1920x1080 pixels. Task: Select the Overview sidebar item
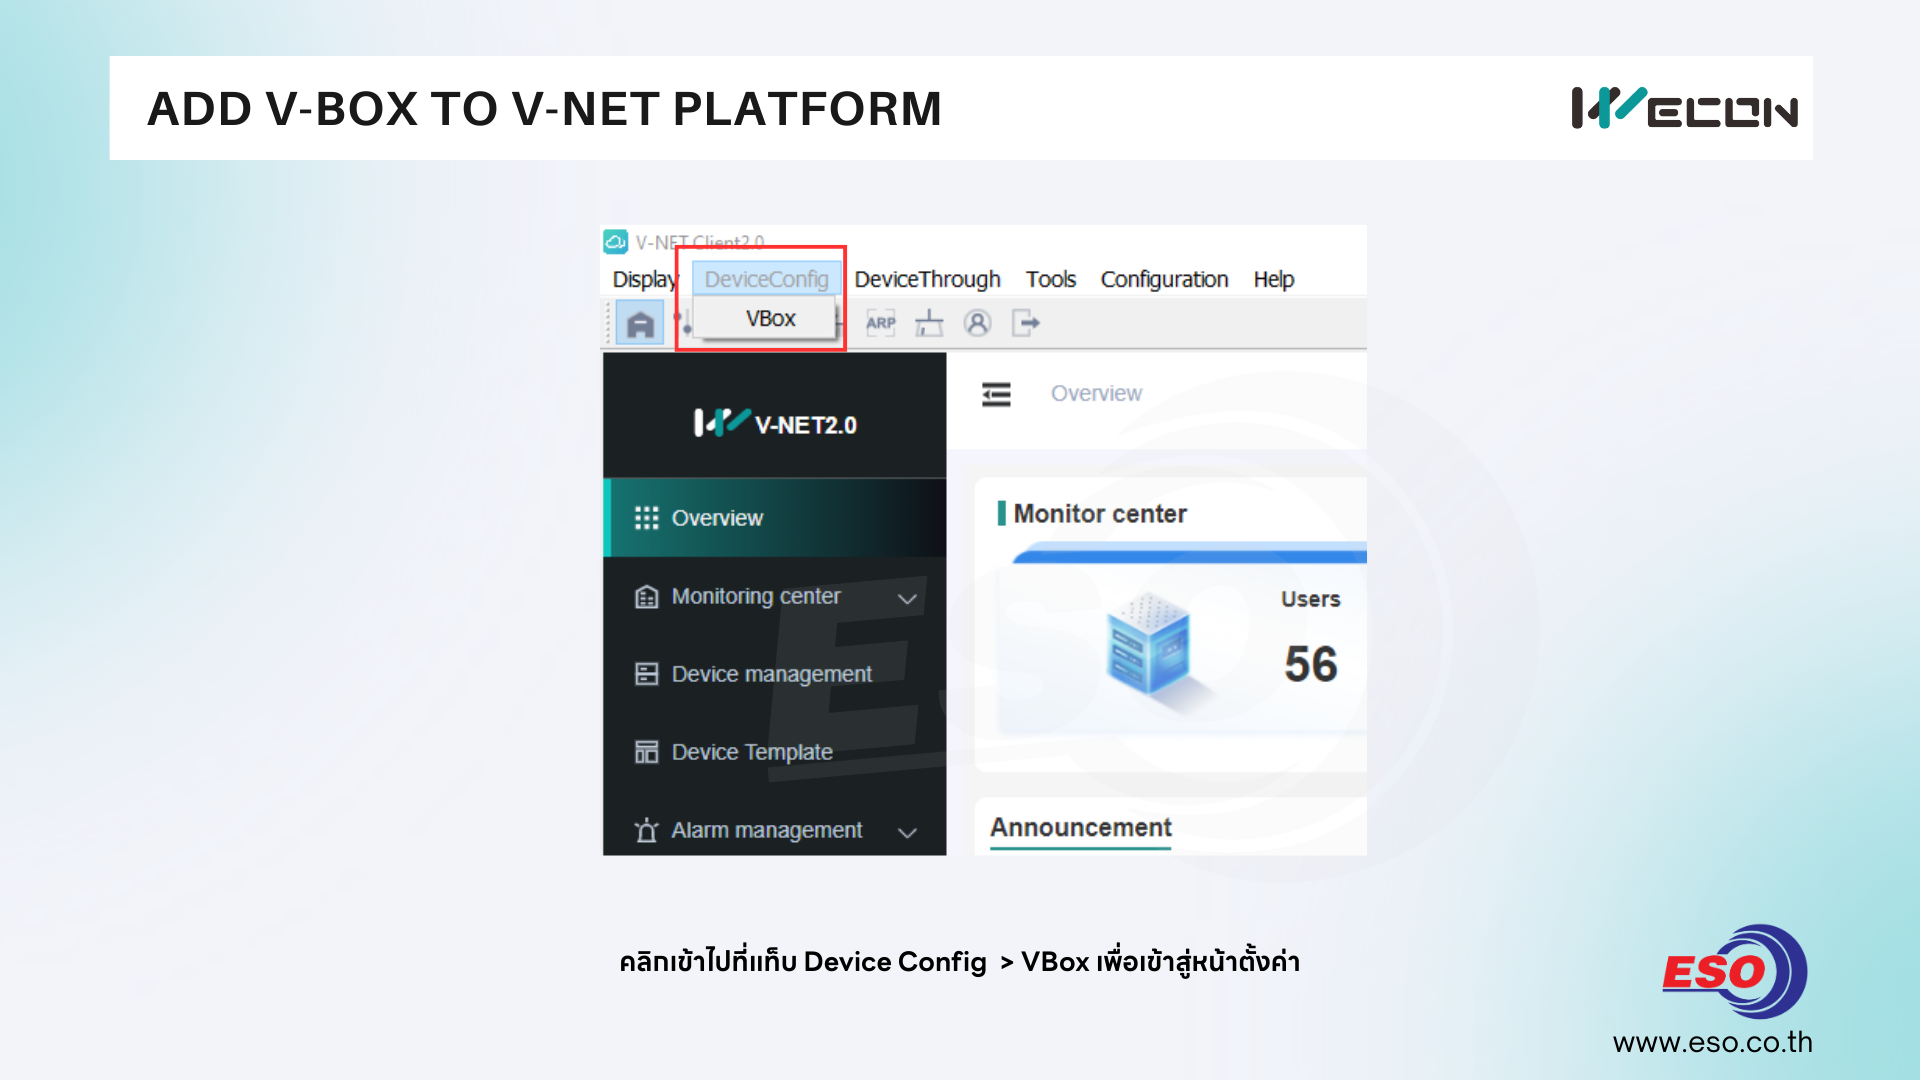[x=716, y=518]
